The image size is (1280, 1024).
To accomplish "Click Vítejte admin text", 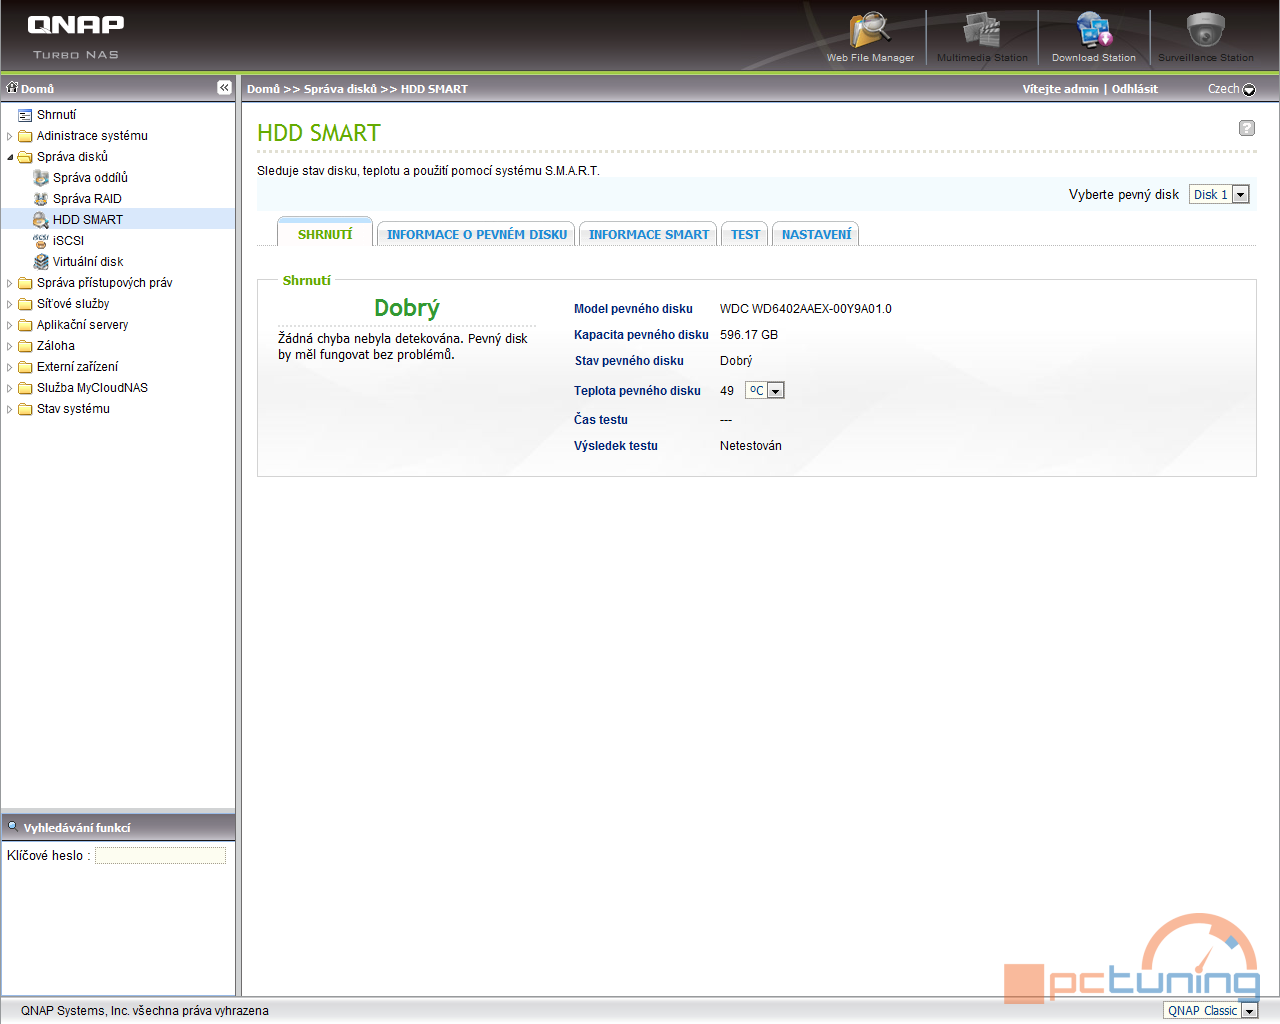I will coord(1060,89).
